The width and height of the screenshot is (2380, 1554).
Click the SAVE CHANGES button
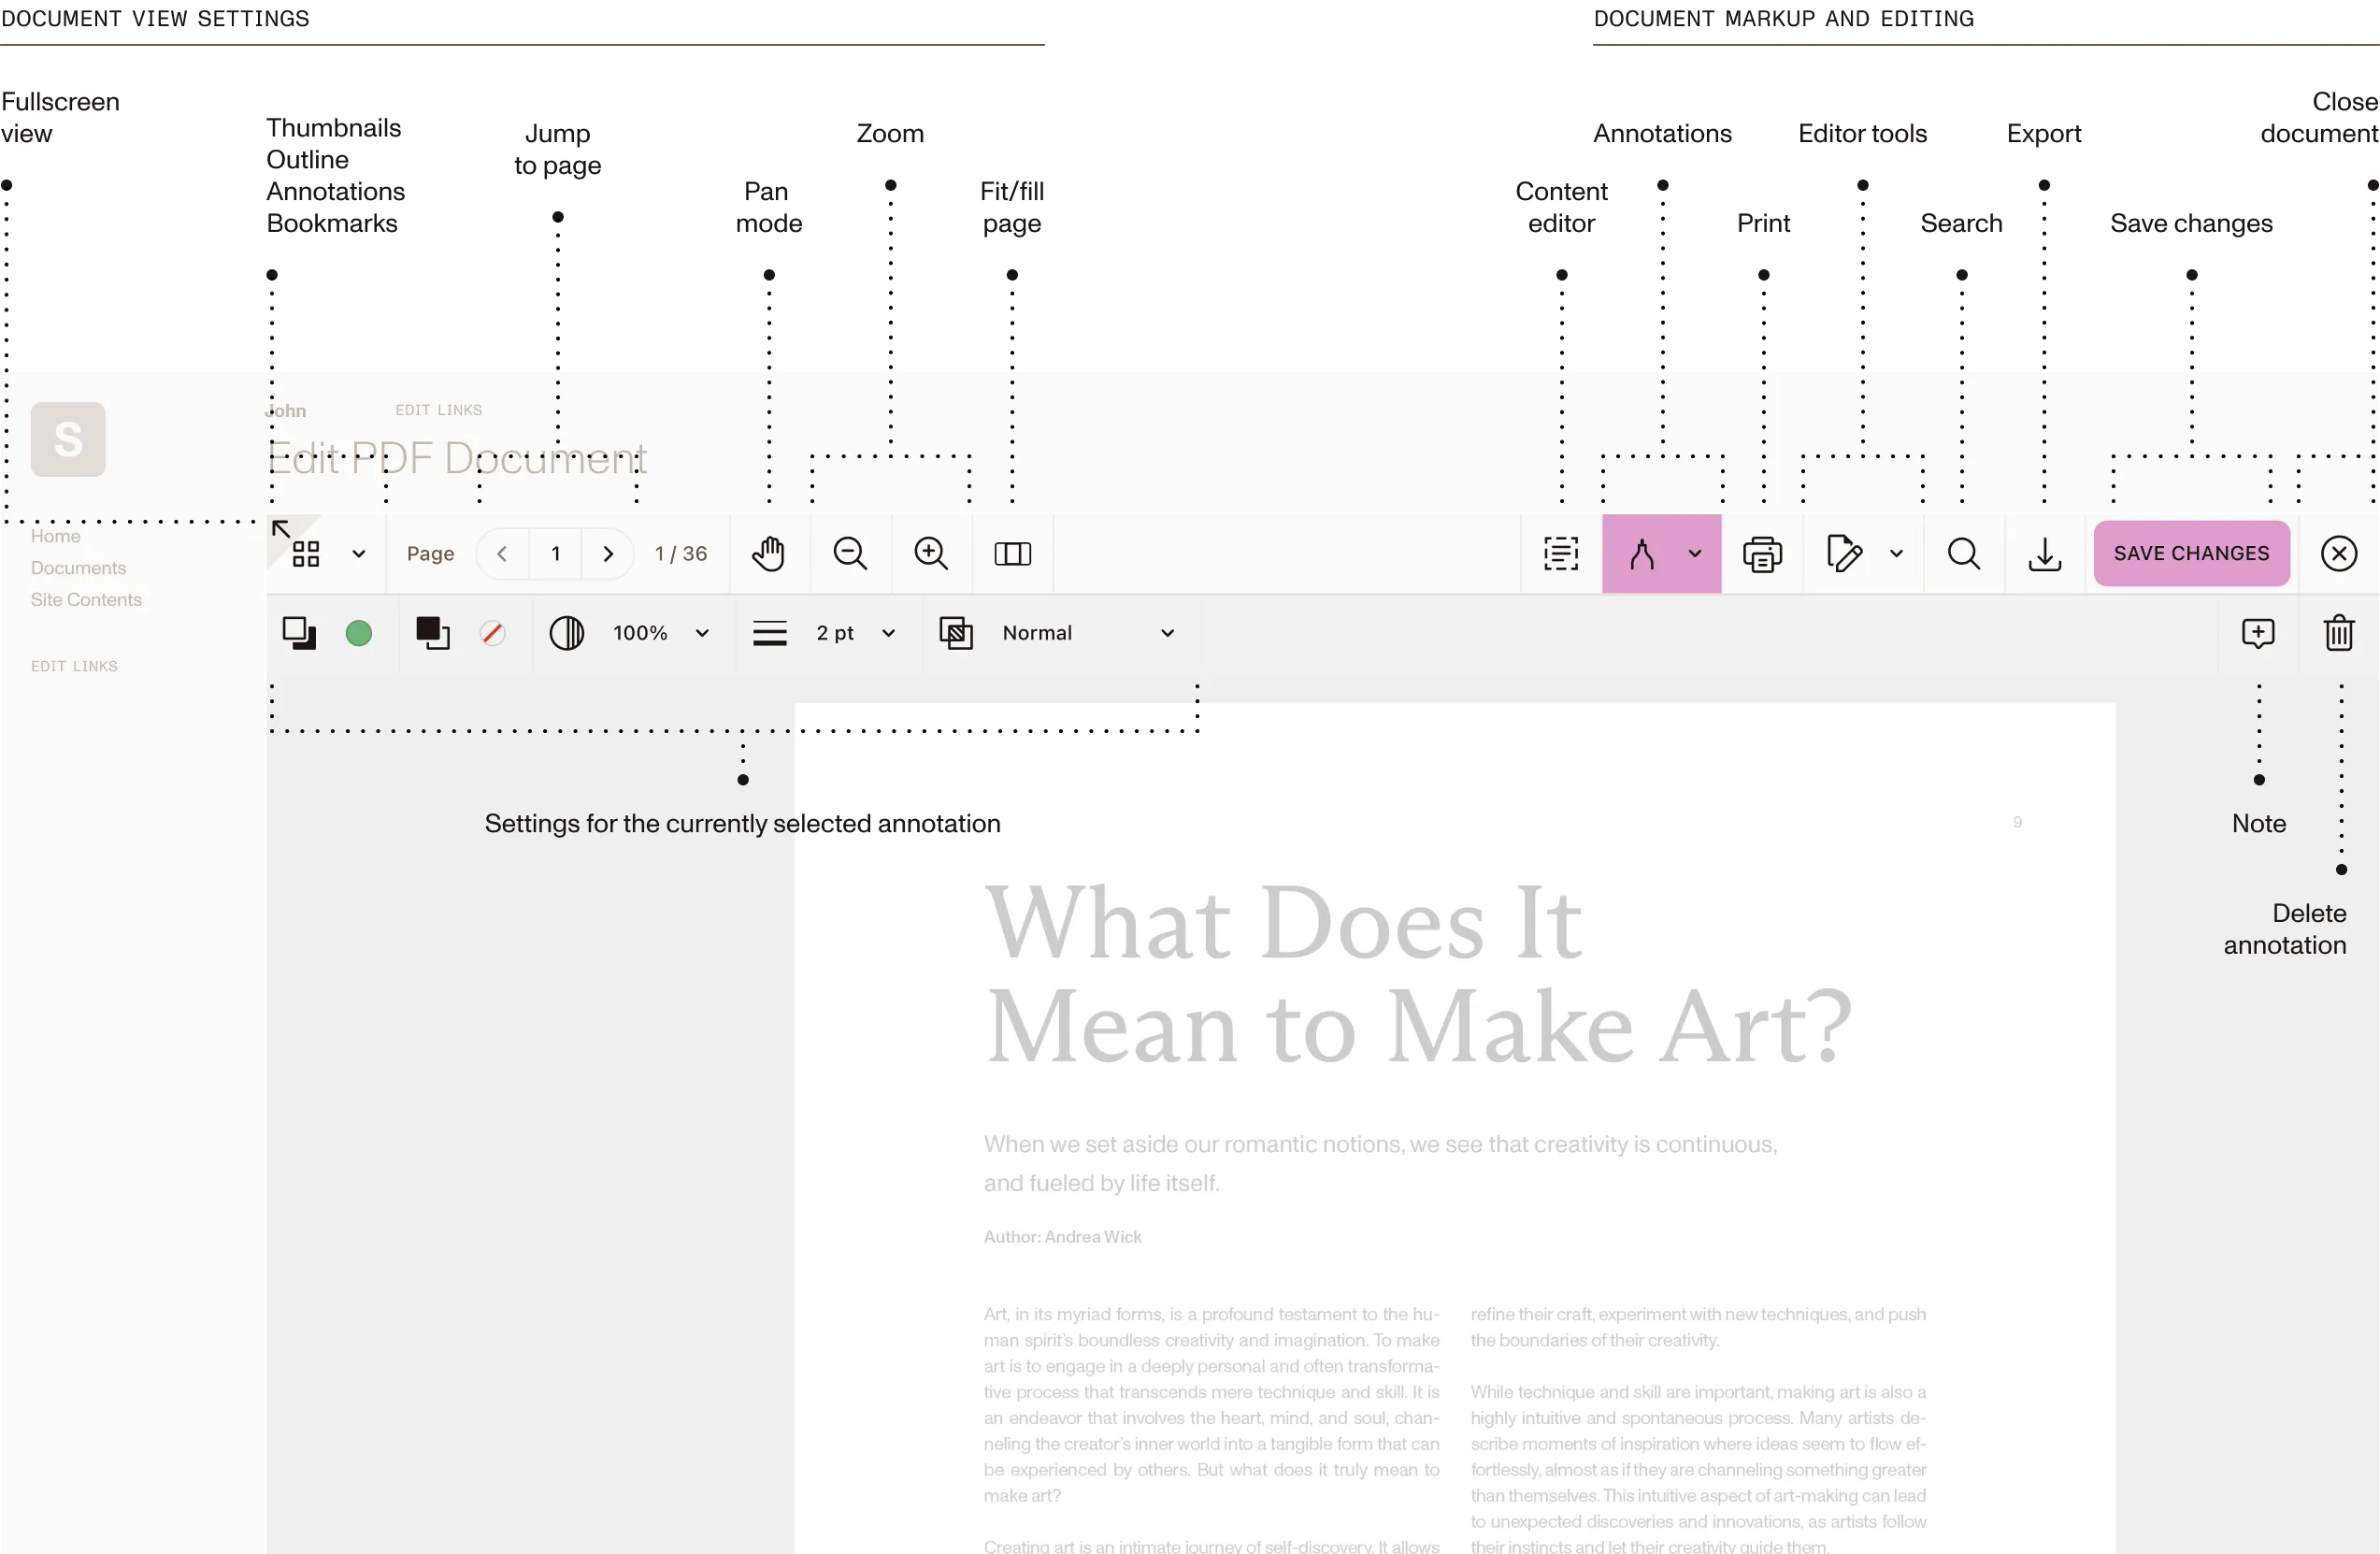[x=2191, y=553]
